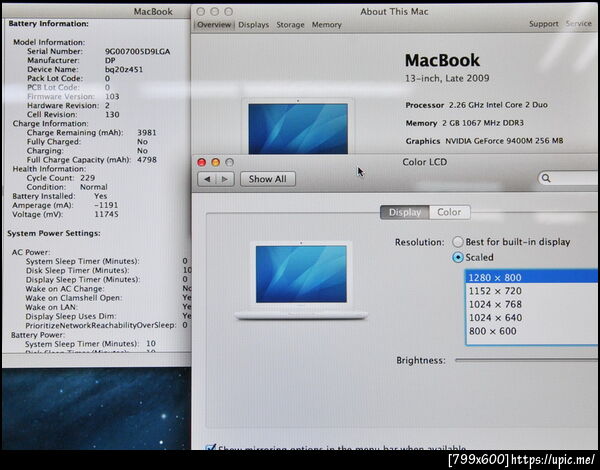Image resolution: width=600 pixels, height=470 pixels.
Task: Choose 800 × 600 resolution
Action: (532, 331)
